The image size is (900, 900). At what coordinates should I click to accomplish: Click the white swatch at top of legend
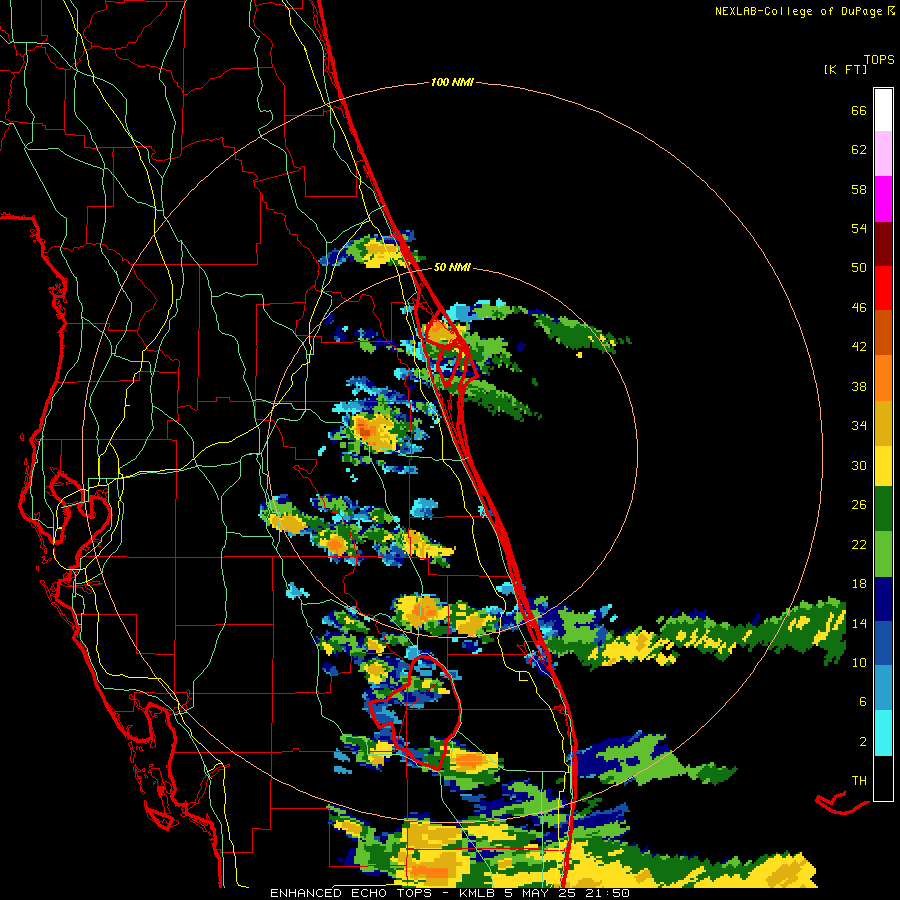(883, 110)
